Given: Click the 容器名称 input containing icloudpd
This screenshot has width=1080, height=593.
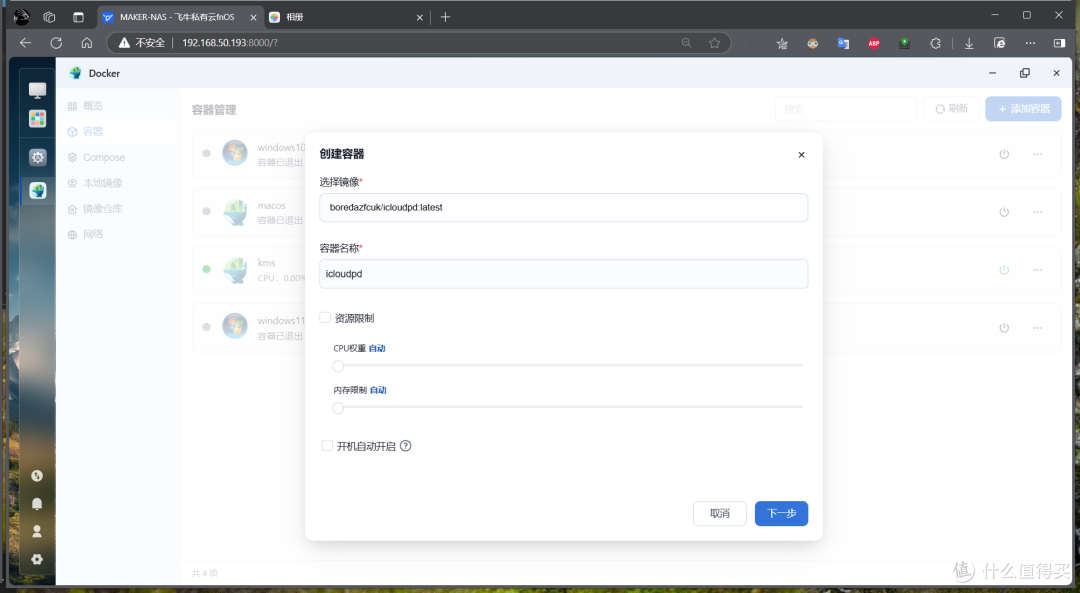Looking at the screenshot, I should click(x=563, y=274).
